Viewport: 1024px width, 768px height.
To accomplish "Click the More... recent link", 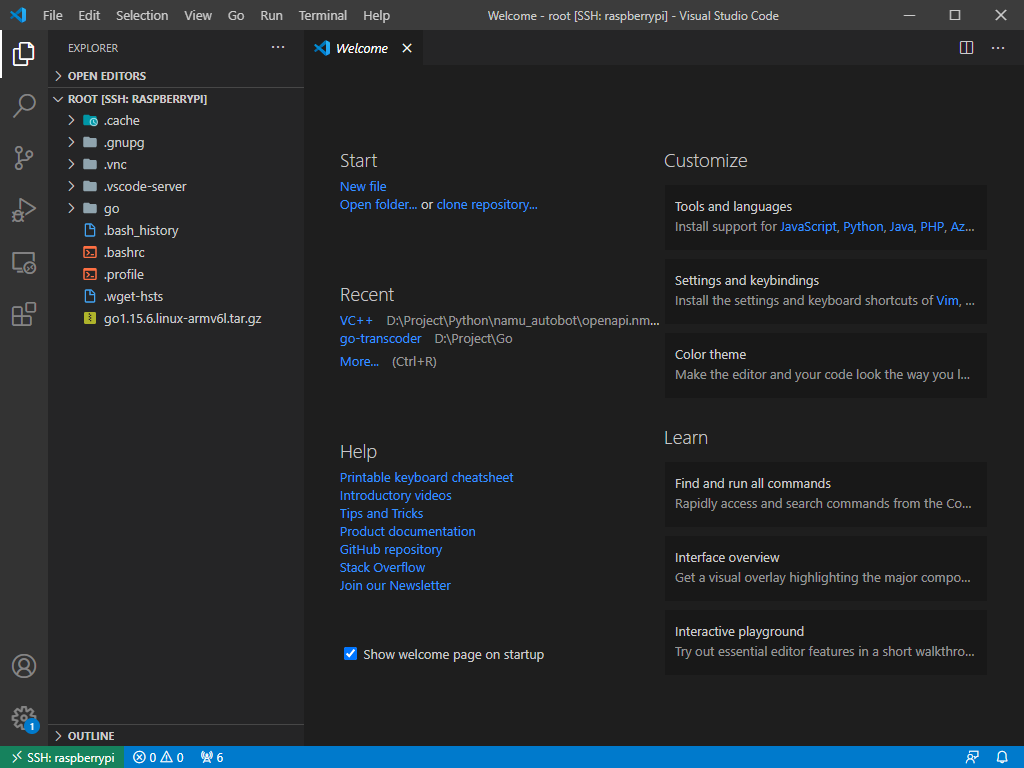I will (x=359, y=361).
